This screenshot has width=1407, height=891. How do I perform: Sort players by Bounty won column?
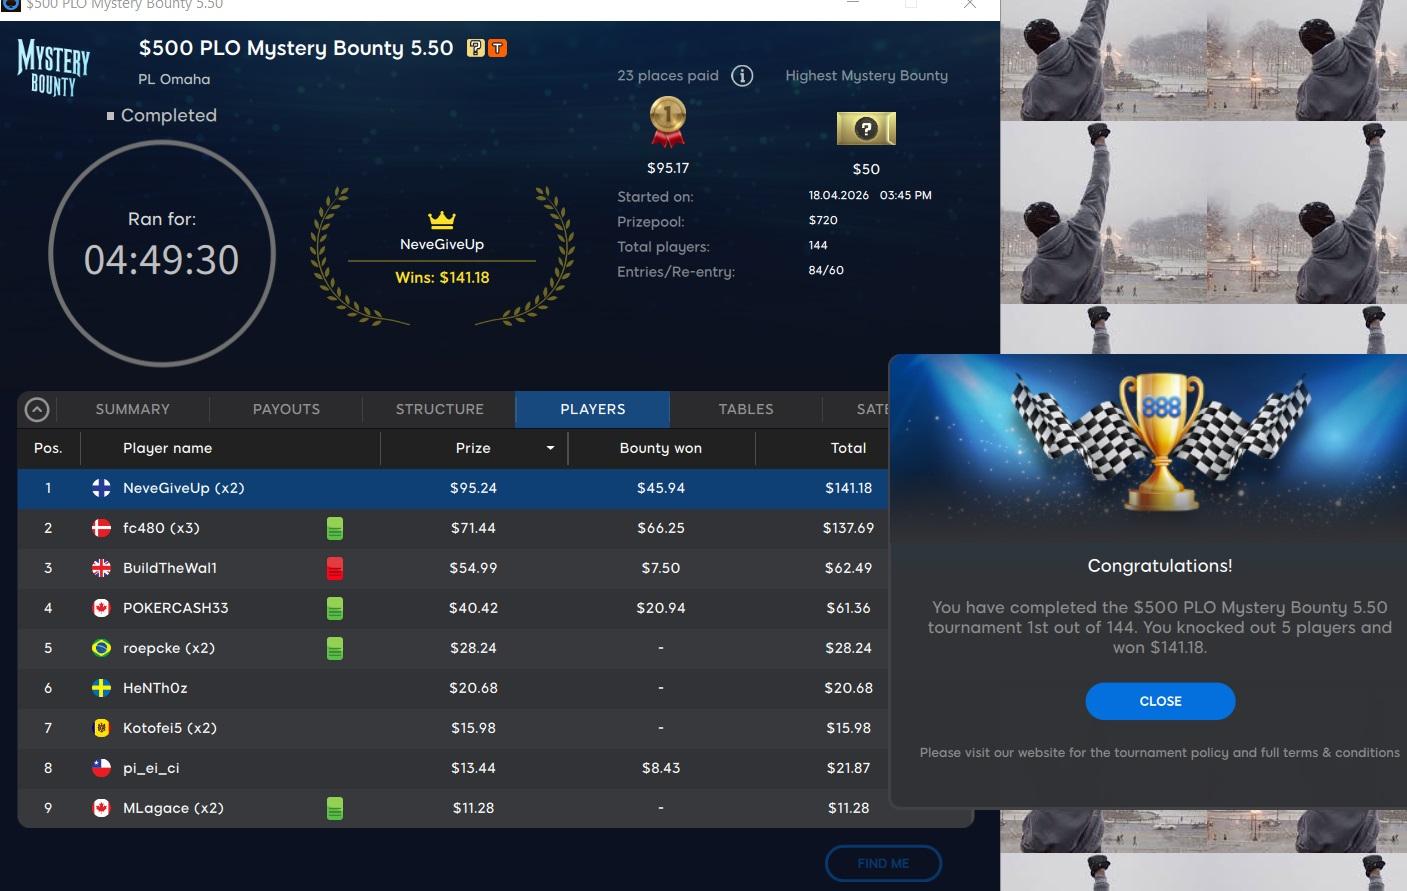pyautogui.click(x=660, y=448)
